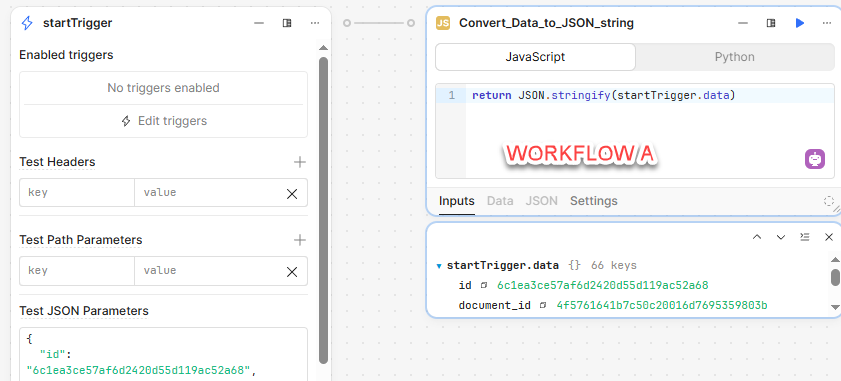Switch code language to JavaScript

click(535, 57)
